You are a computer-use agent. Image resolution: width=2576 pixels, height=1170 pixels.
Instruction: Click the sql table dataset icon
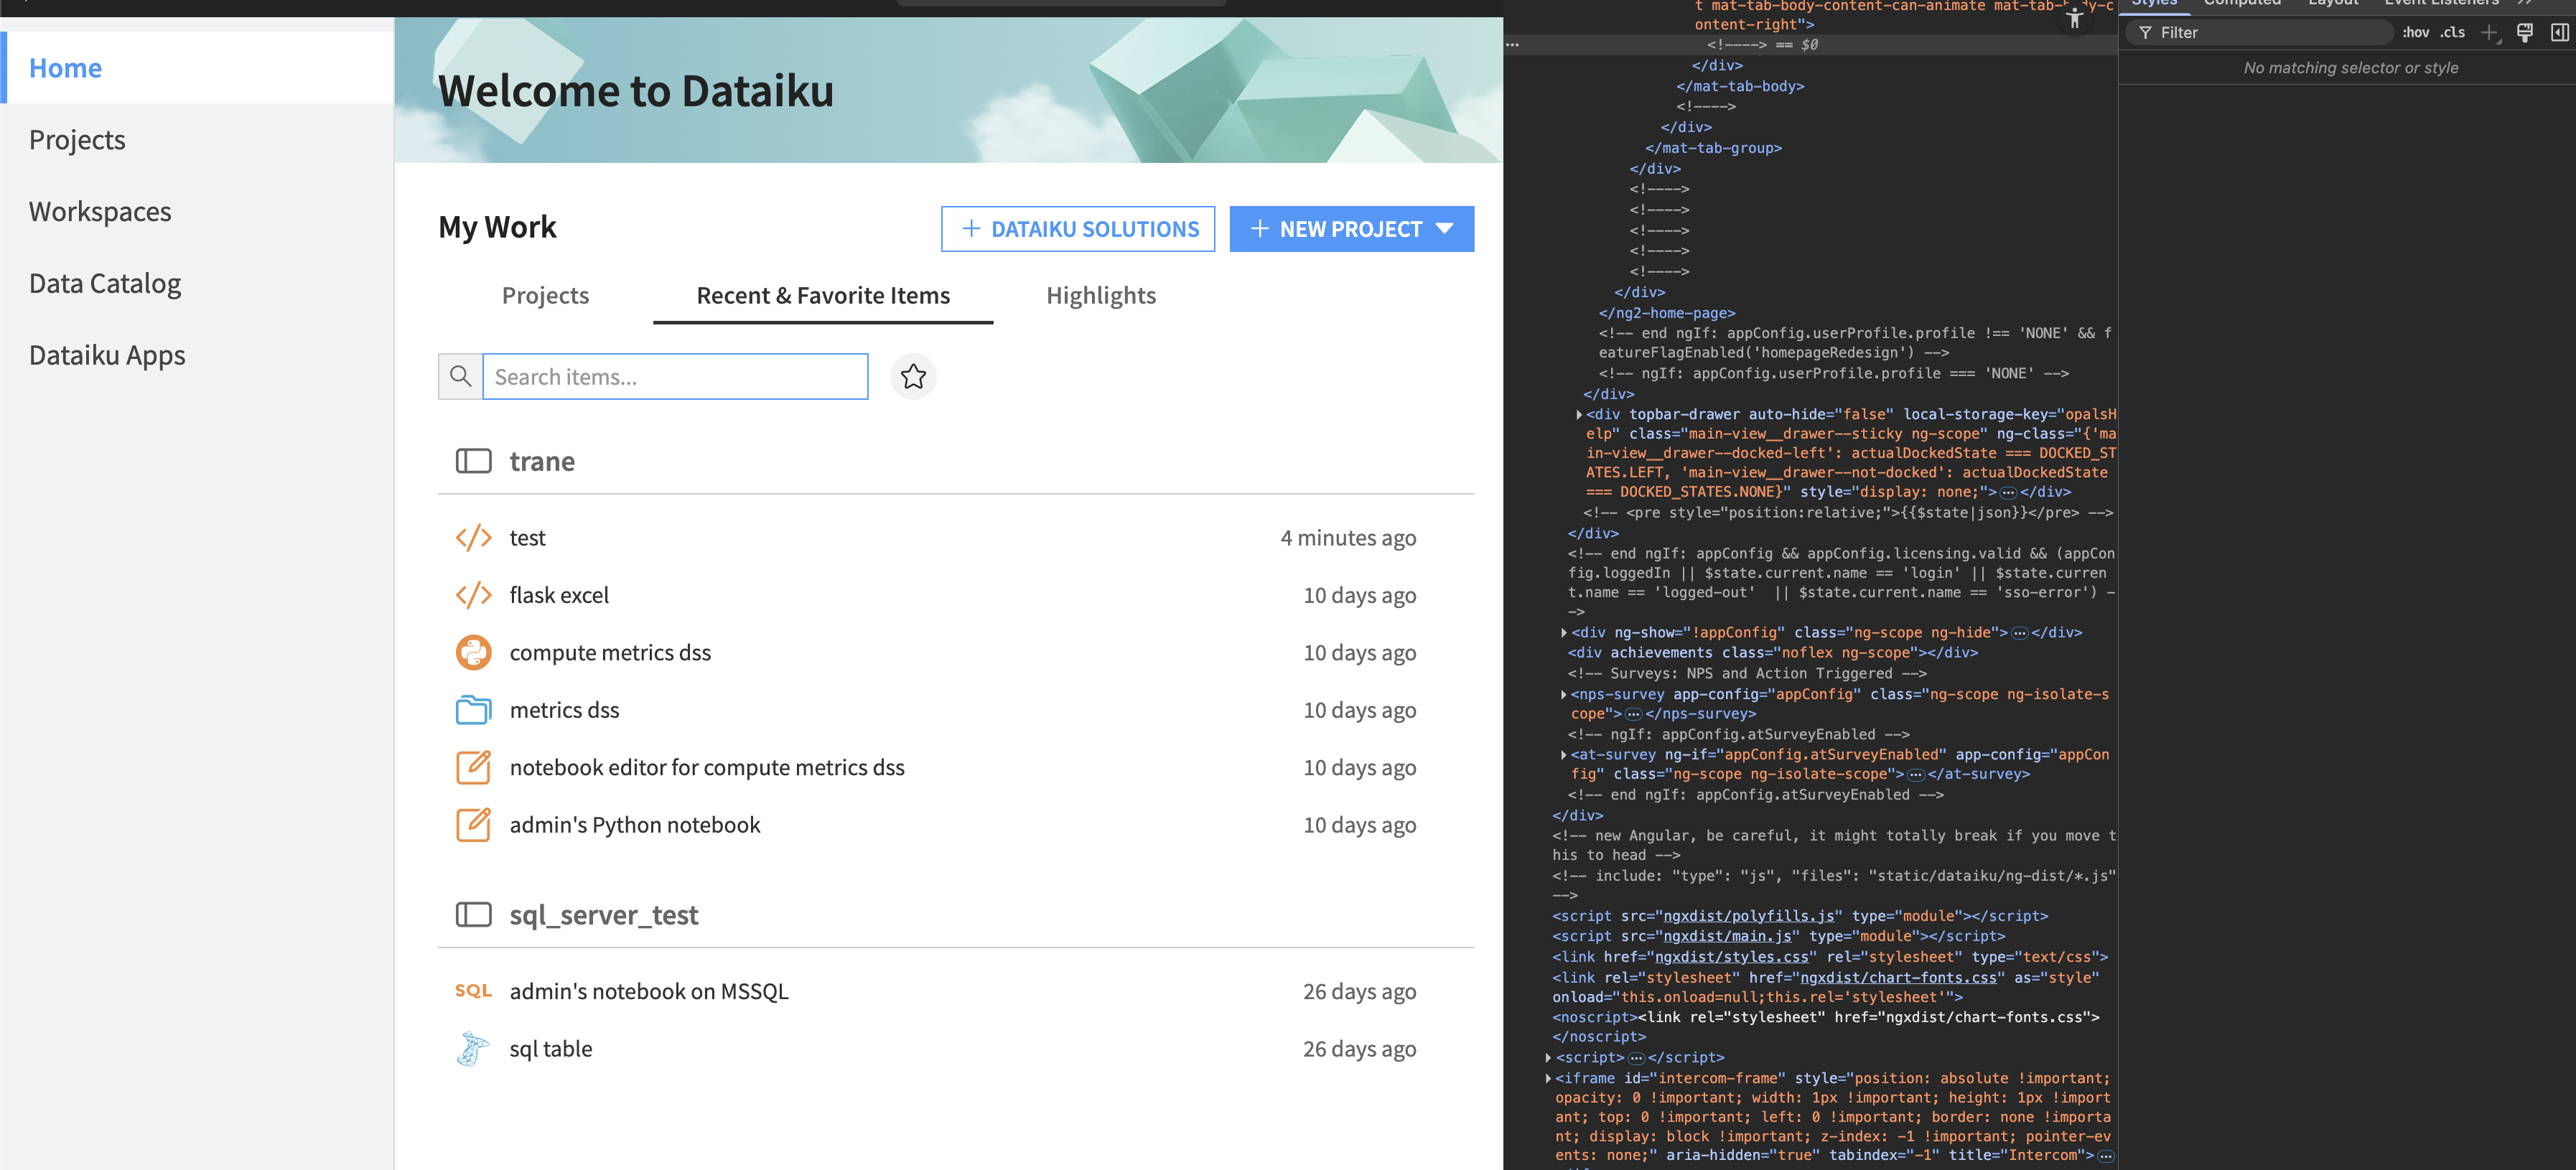(473, 1049)
